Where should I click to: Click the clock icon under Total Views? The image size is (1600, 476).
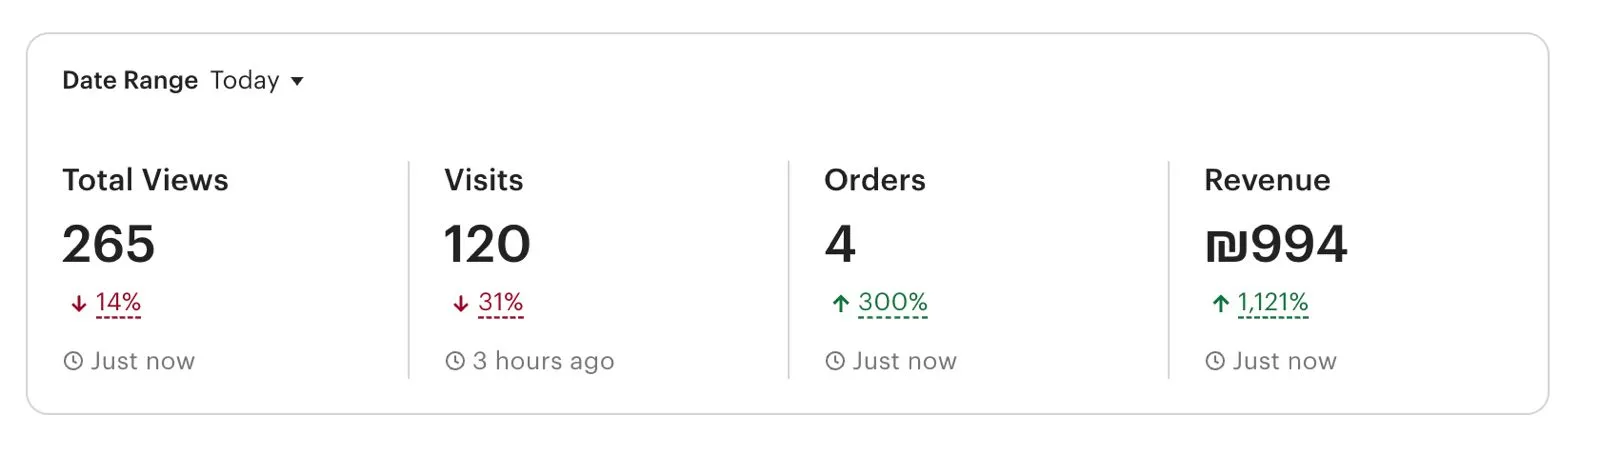click(x=73, y=361)
